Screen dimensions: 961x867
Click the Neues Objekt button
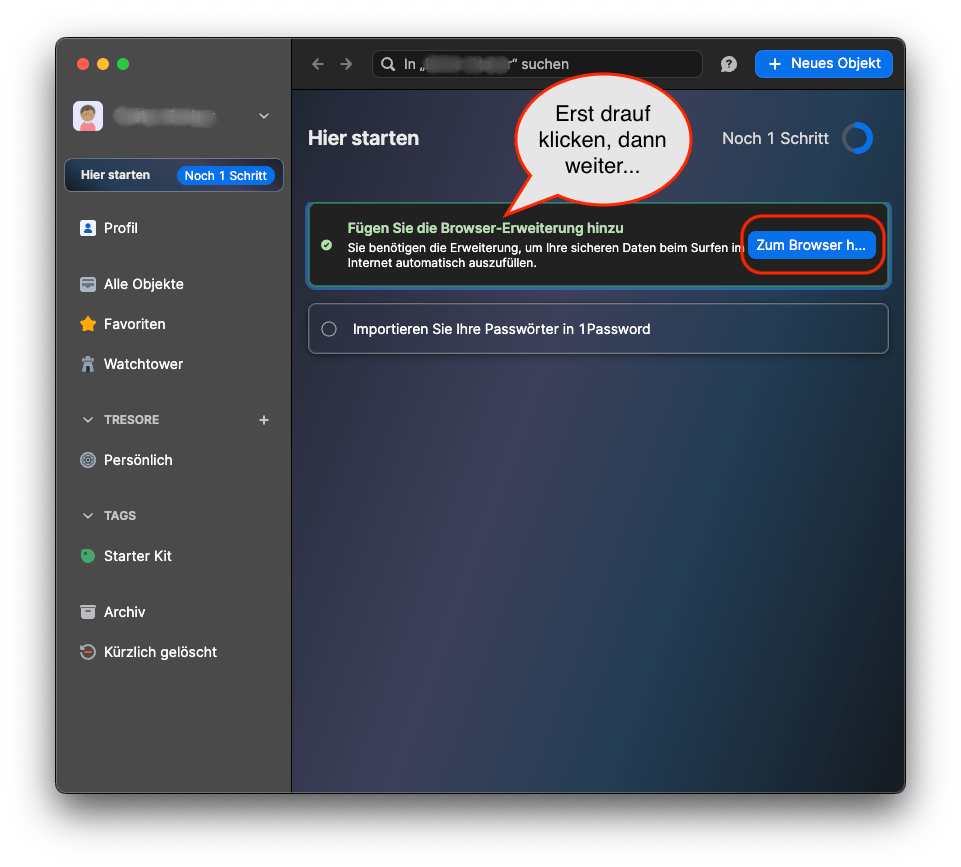tap(824, 64)
